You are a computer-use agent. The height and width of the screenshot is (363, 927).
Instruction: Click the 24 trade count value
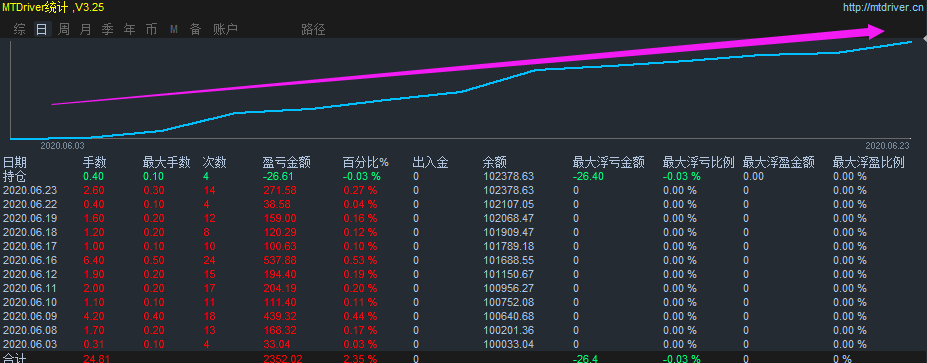click(x=209, y=260)
